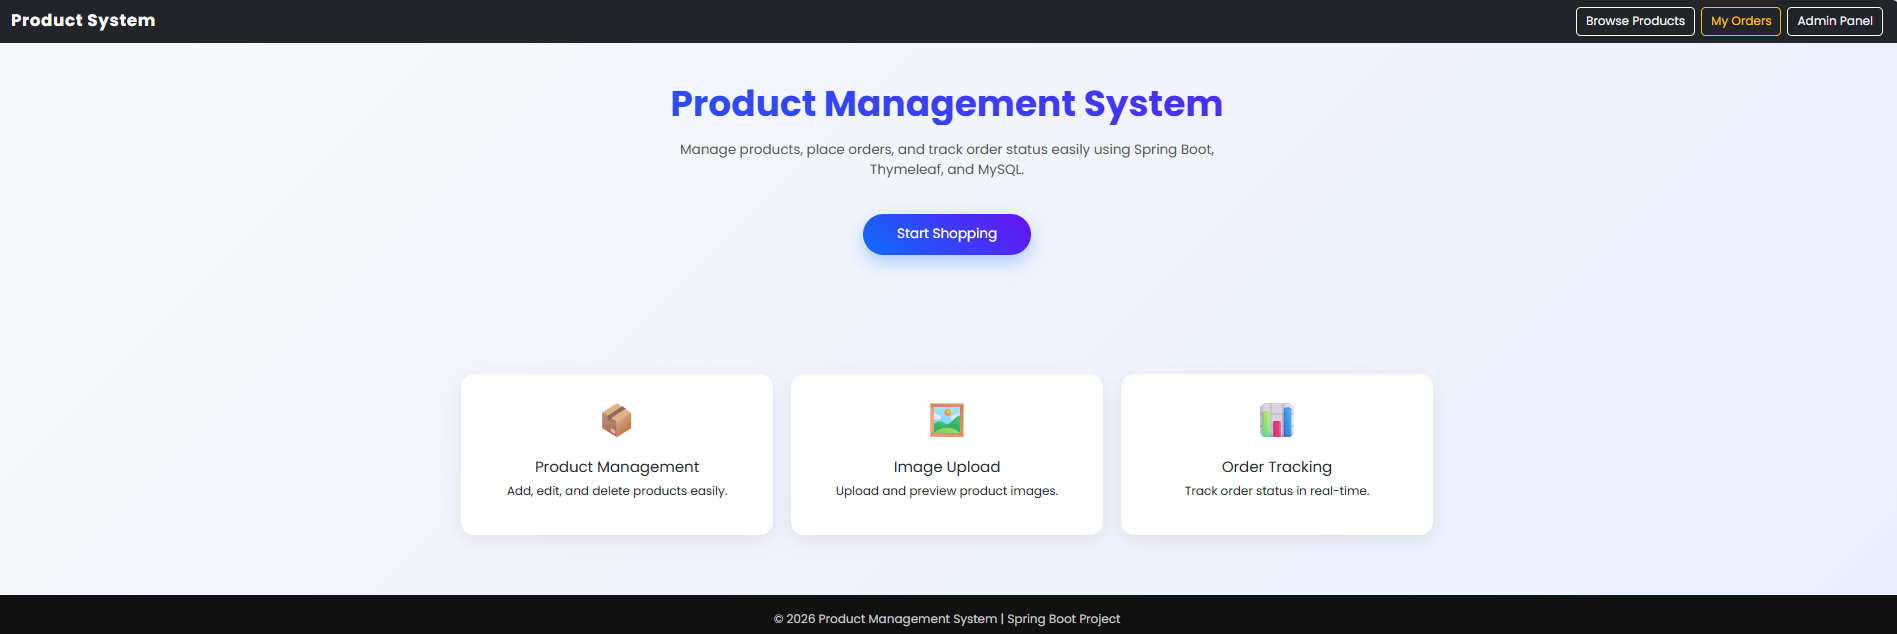Click the 'Track order status in real-time' text
Viewport: 1897px width, 634px height.
click(1276, 491)
